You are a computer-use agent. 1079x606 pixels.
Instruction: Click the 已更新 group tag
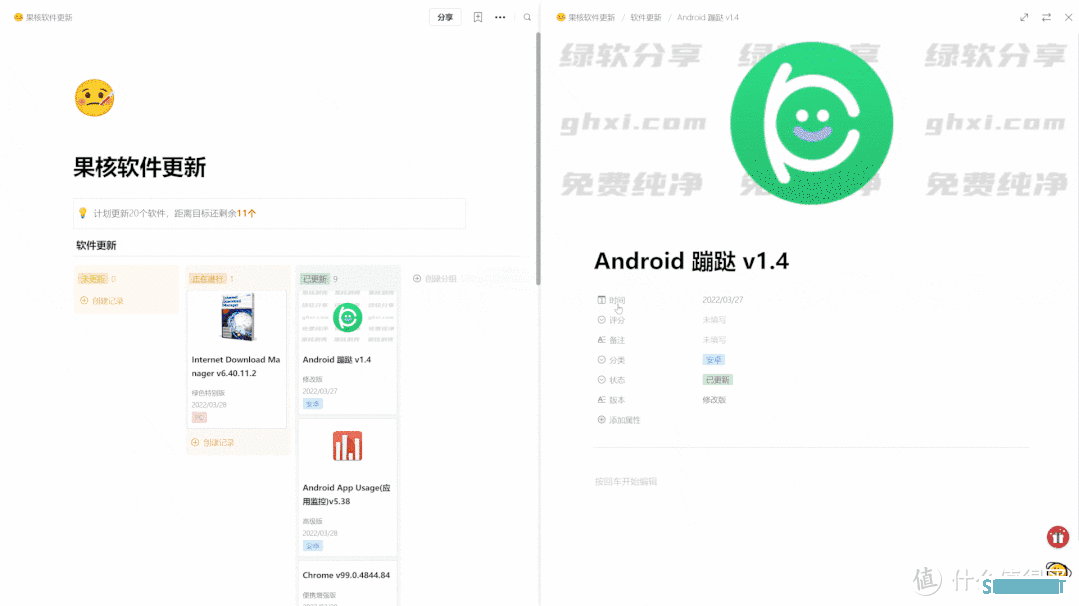coord(315,279)
